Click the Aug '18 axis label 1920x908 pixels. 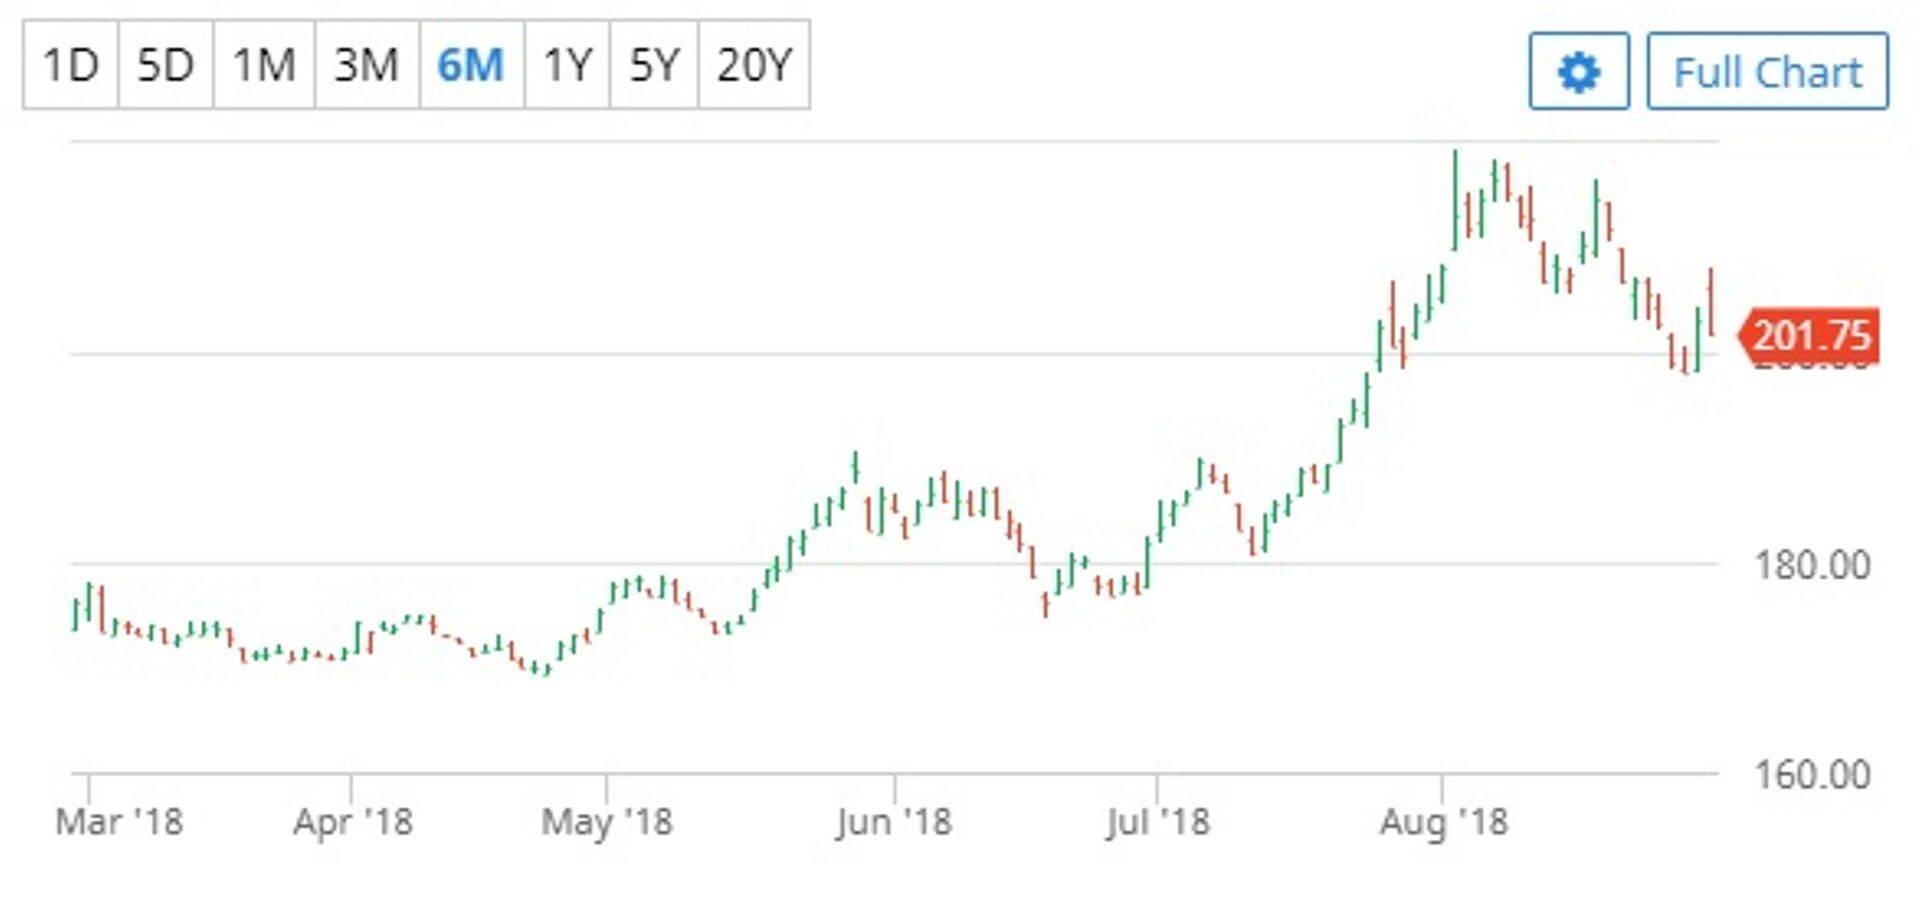coord(1443,822)
